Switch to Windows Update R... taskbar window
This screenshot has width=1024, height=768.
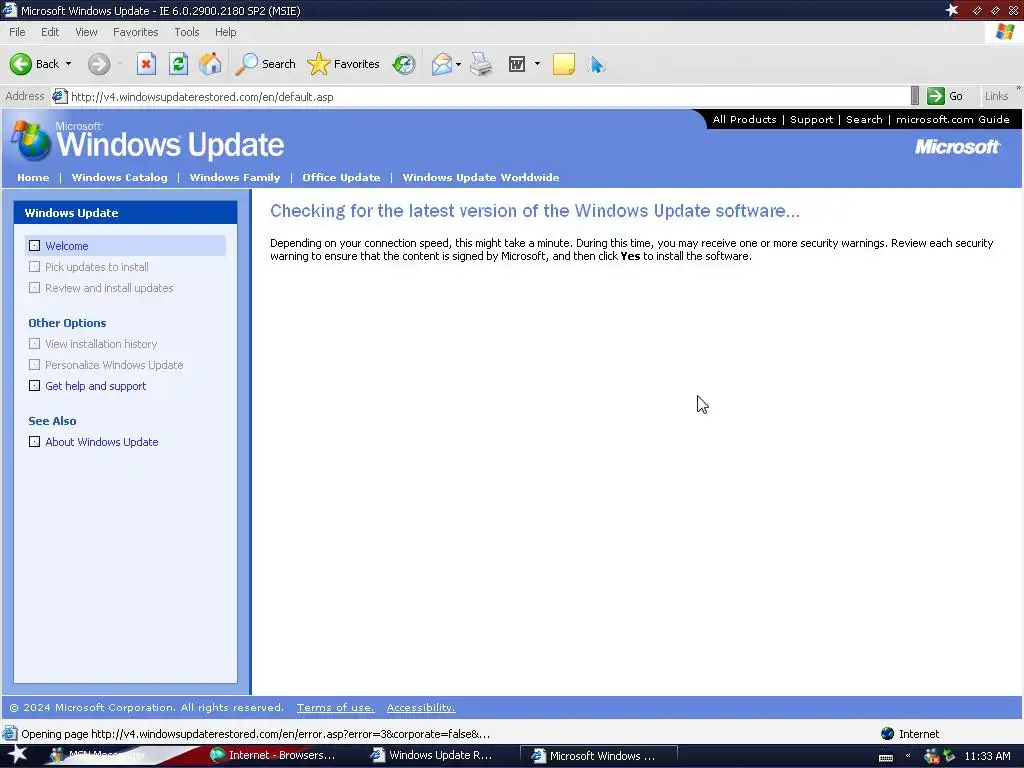(x=433, y=756)
